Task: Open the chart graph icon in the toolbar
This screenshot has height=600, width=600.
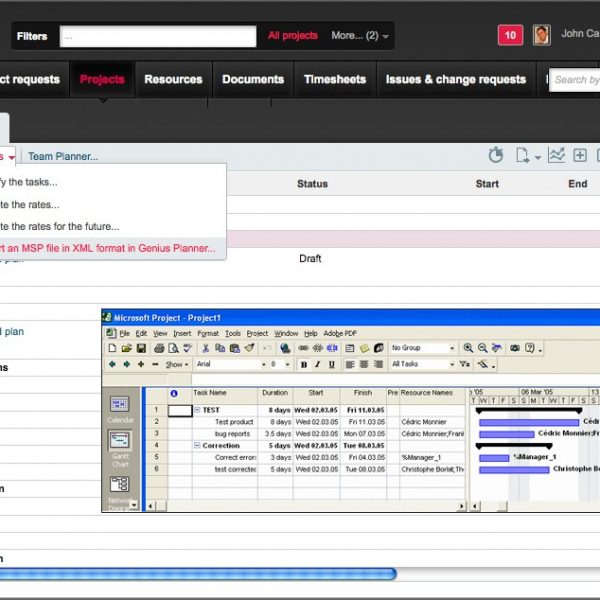Action: click(x=556, y=155)
